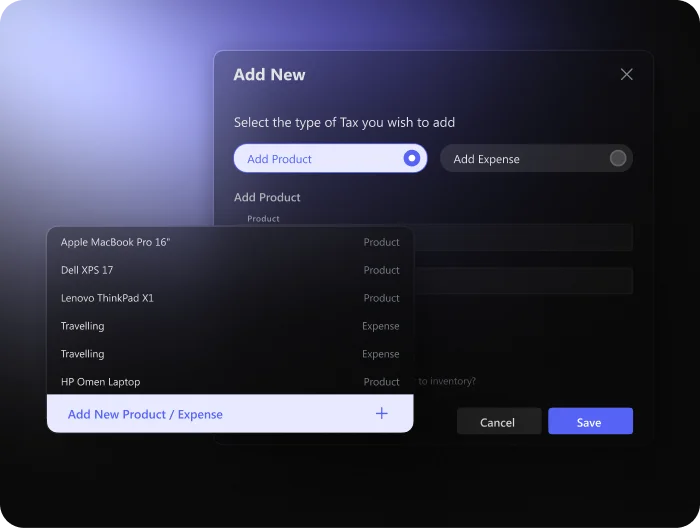
Task: Choose the first Travelling expense entry
Action: (x=83, y=326)
